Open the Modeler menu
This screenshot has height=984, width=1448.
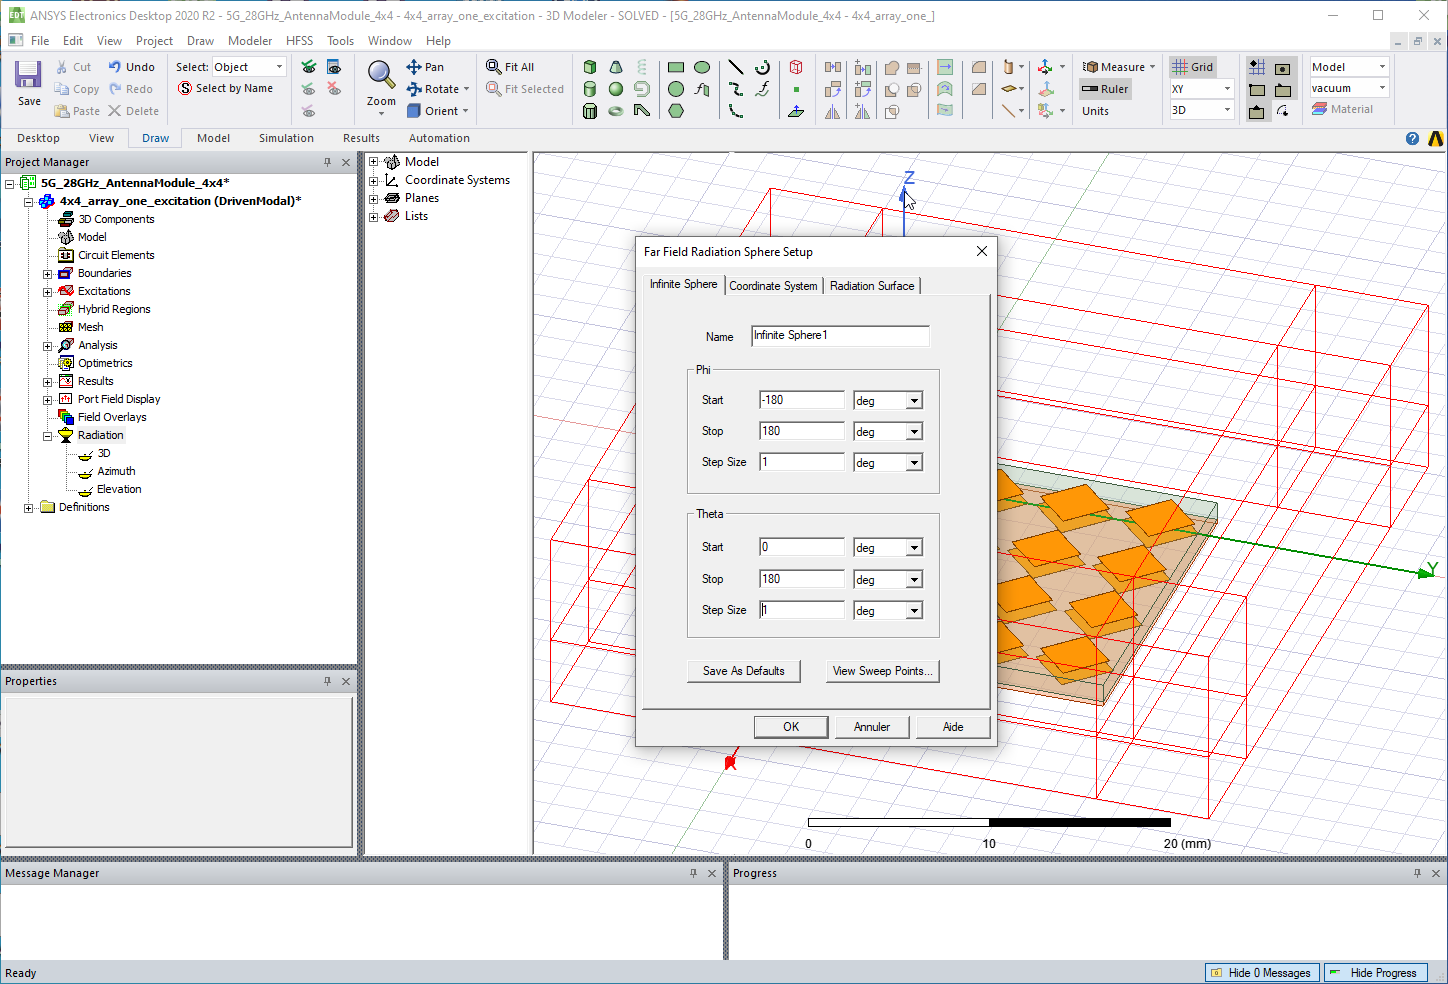tap(250, 41)
